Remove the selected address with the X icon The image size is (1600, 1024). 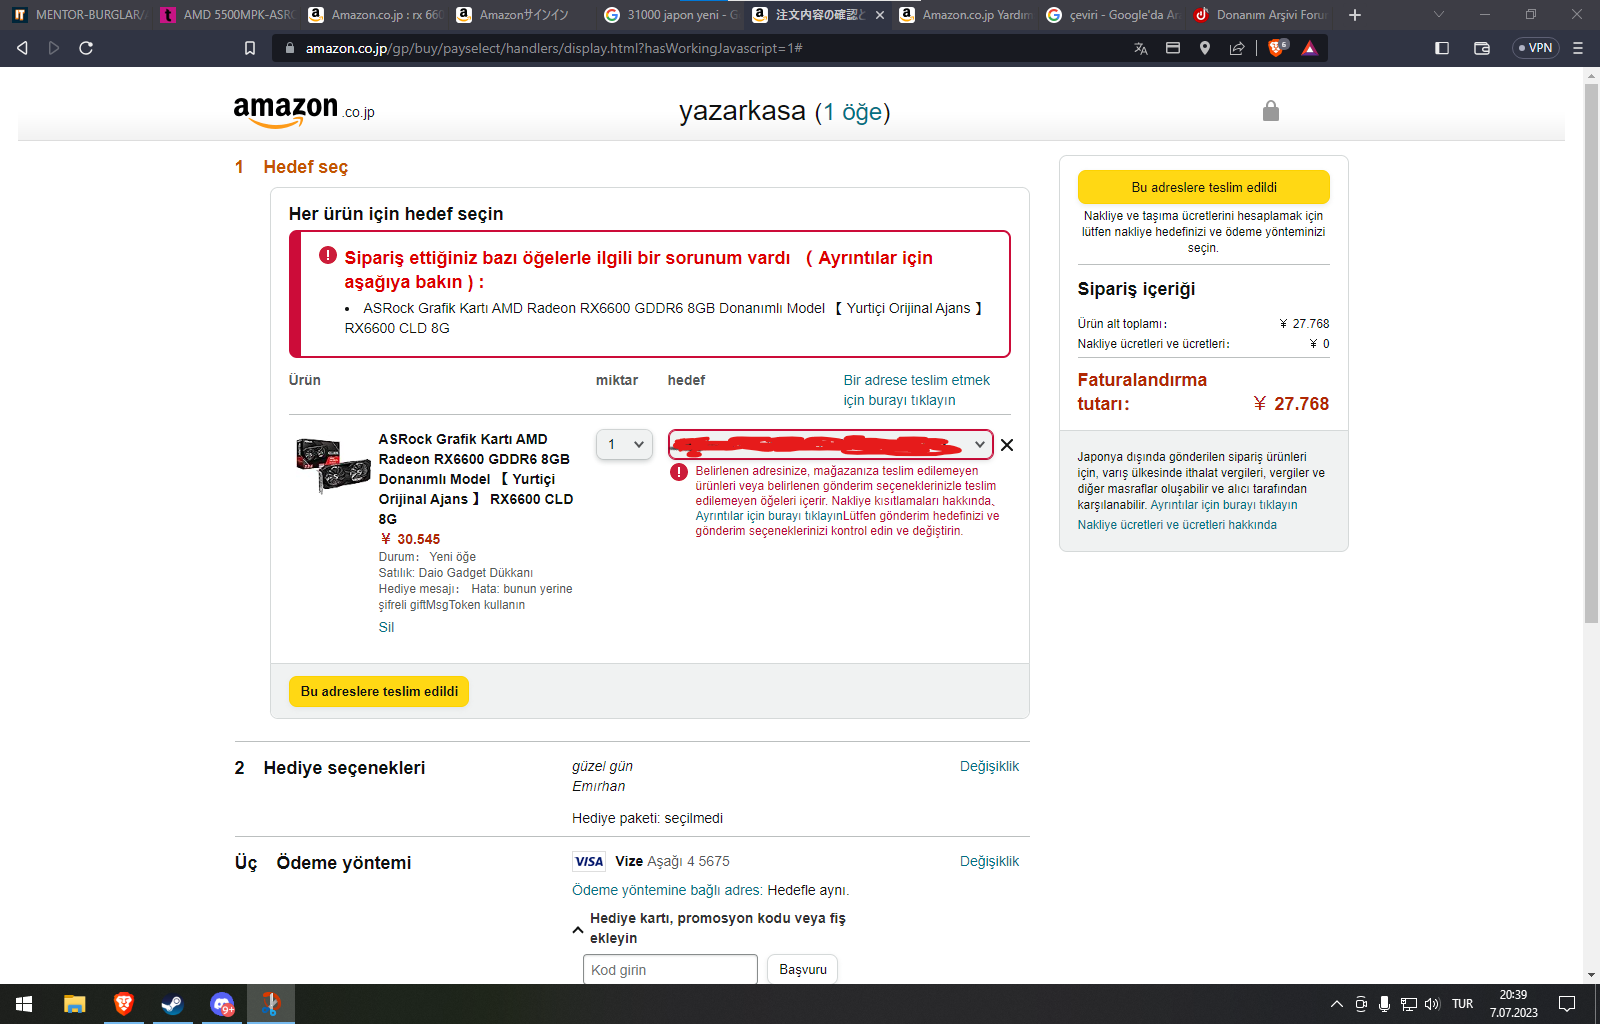1007,445
